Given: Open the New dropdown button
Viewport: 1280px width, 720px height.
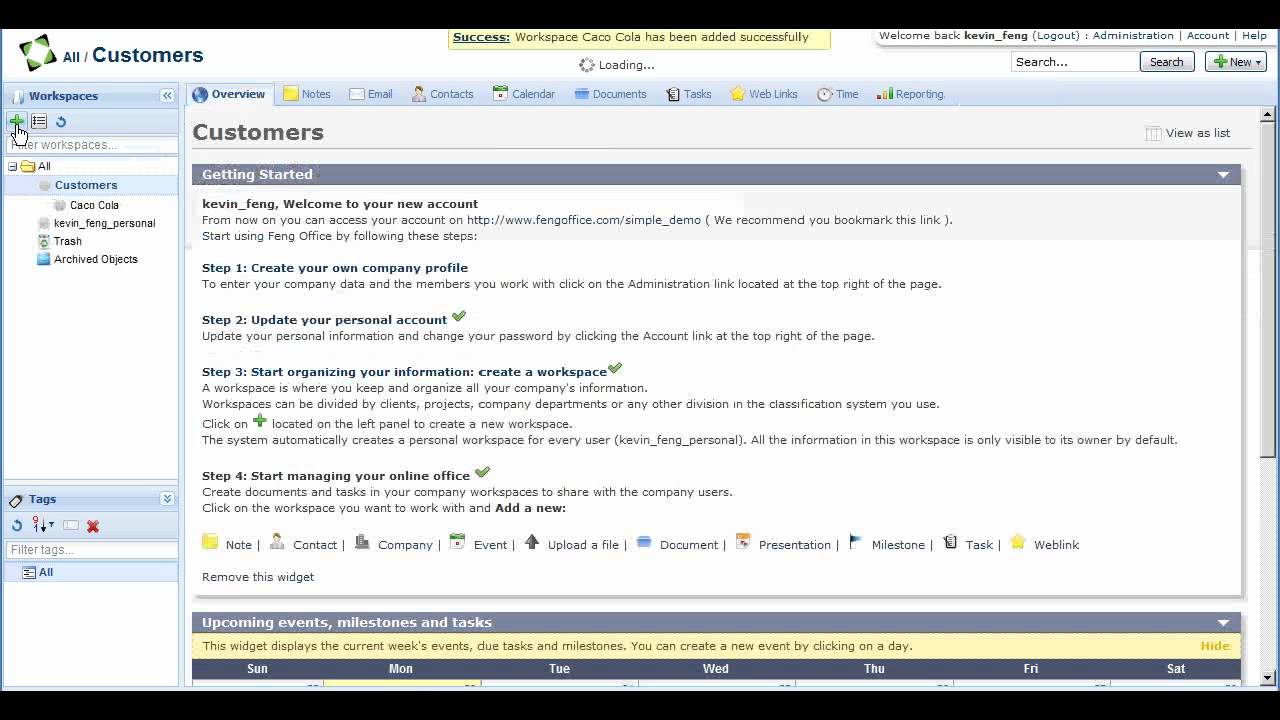Looking at the screenshot, I should click(1236, 62).
